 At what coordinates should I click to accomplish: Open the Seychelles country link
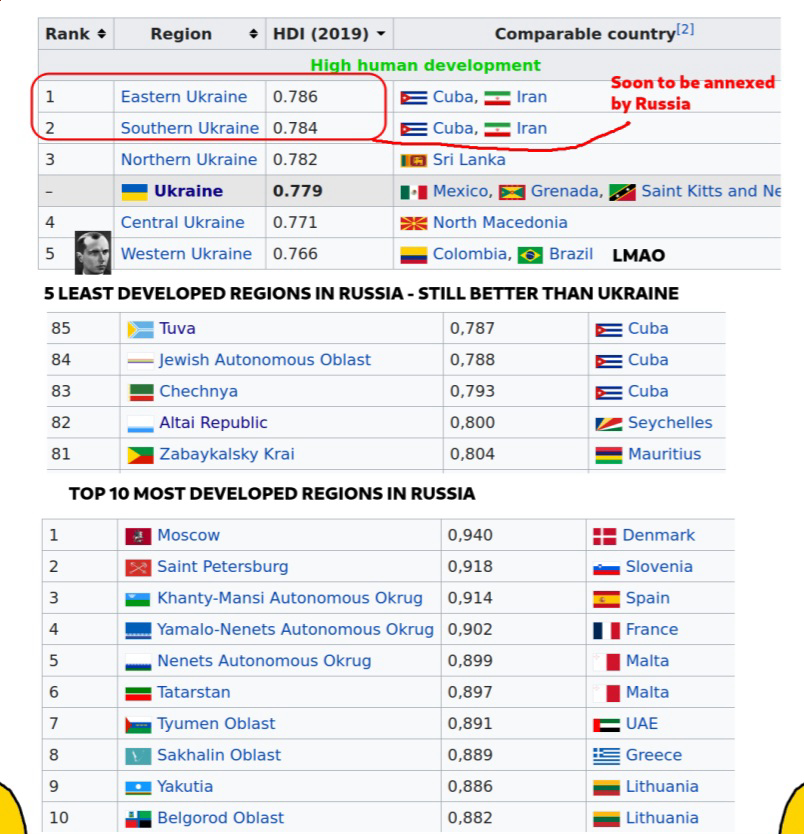670,422
